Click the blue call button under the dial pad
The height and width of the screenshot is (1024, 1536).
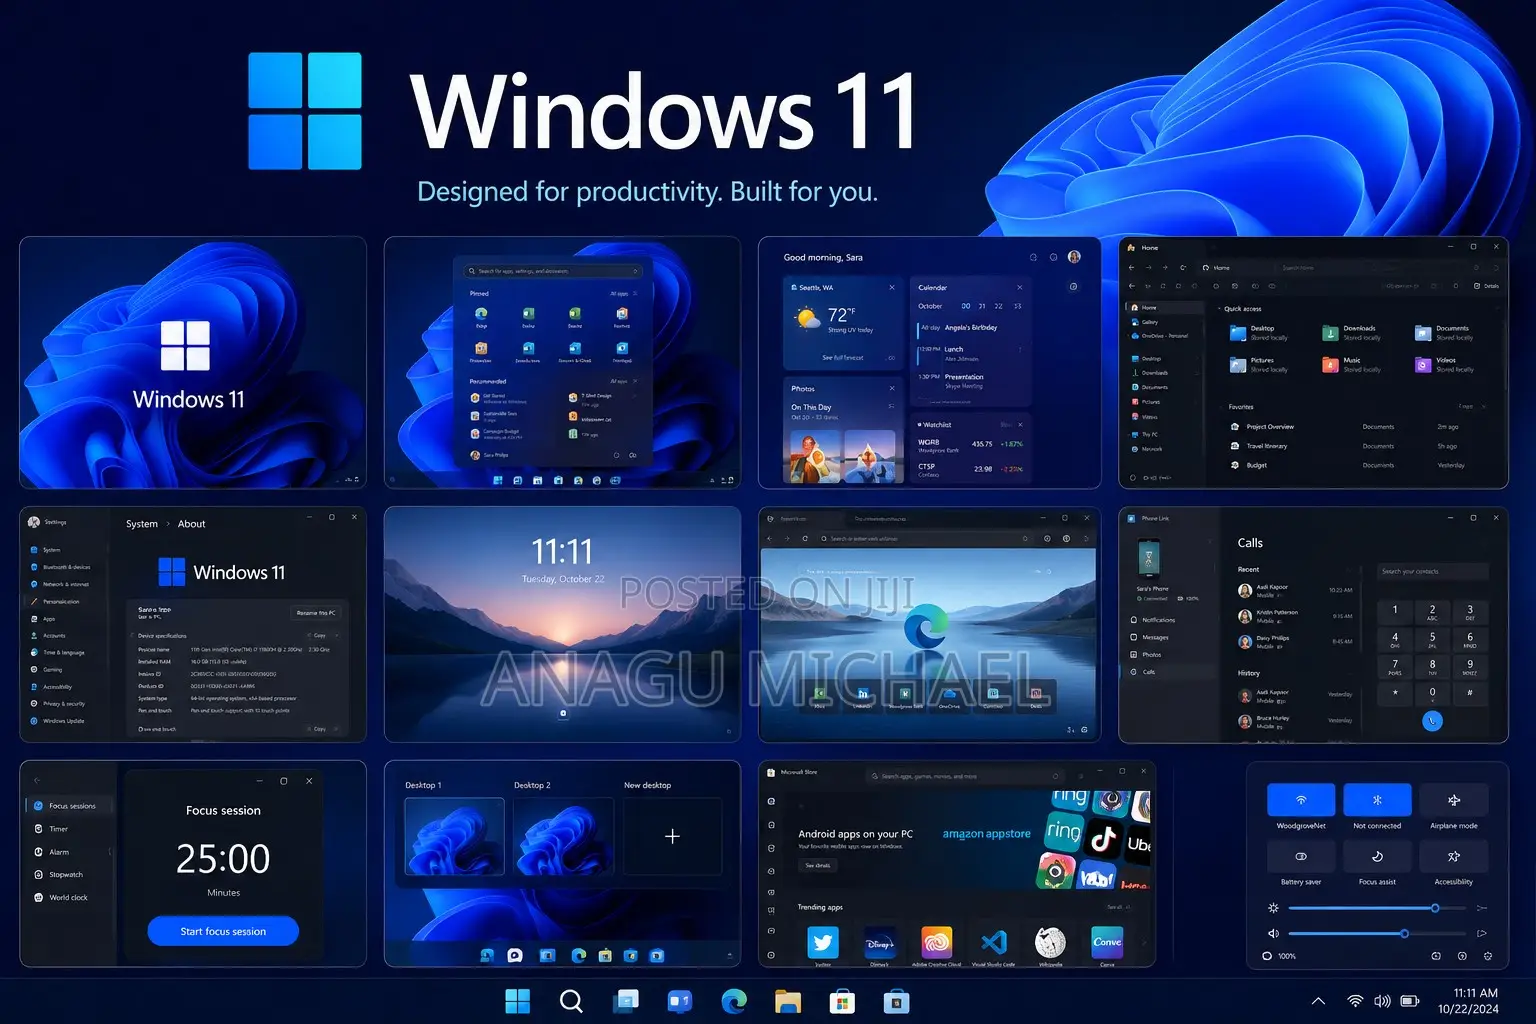(x=1432, y=720)
